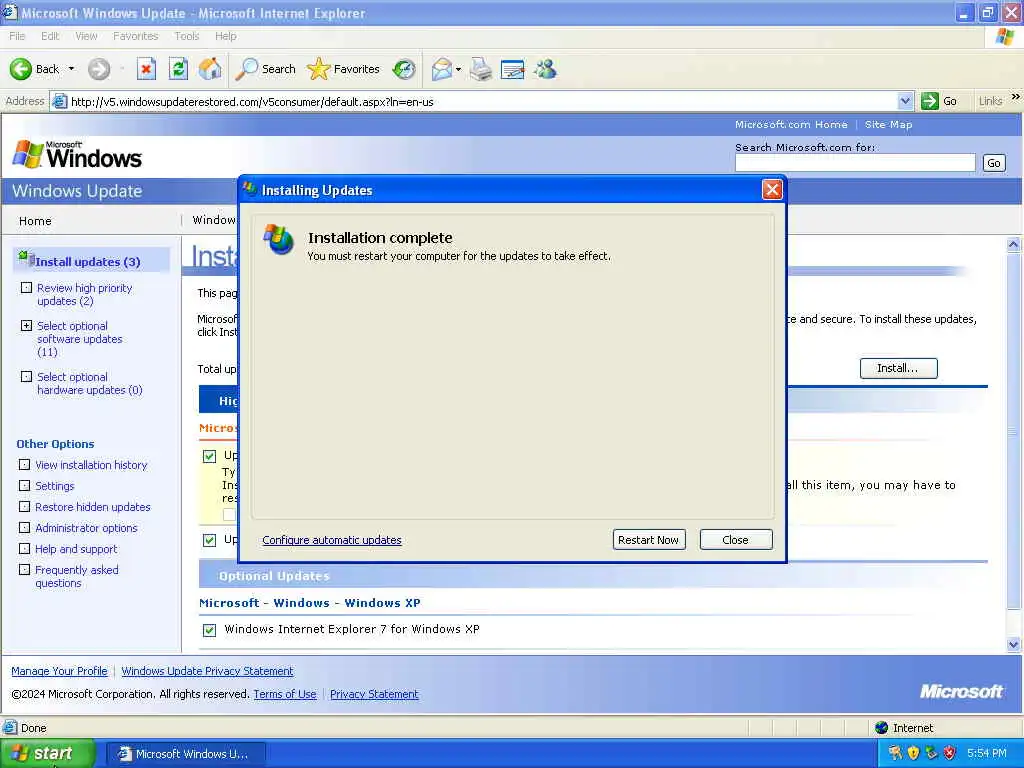Viewport: 1024px width, 768px height.
Task: Click the Install updates shield icon in sidebar
Action: (26, 258)
